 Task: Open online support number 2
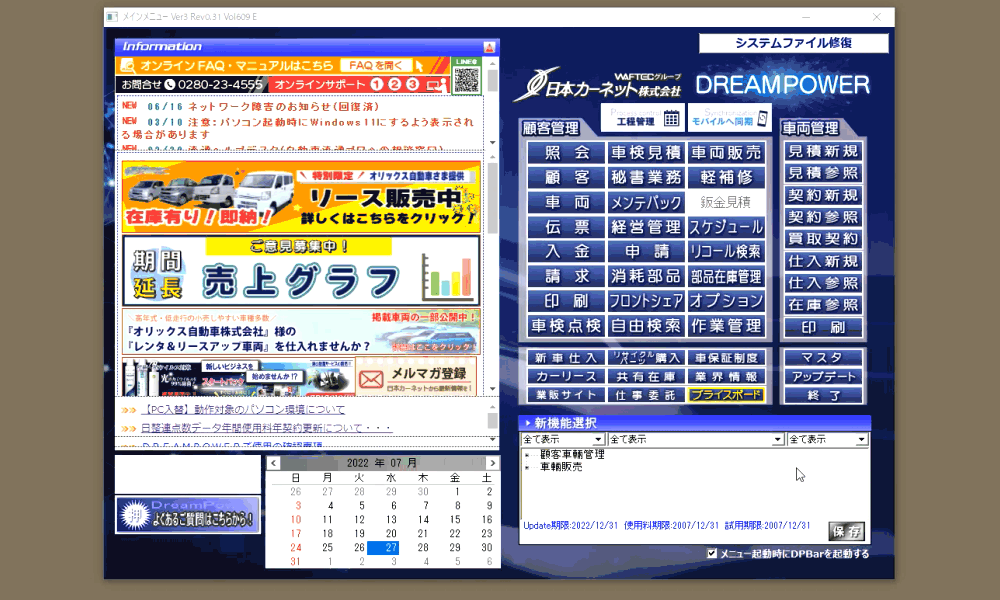(x=395, y=84)
